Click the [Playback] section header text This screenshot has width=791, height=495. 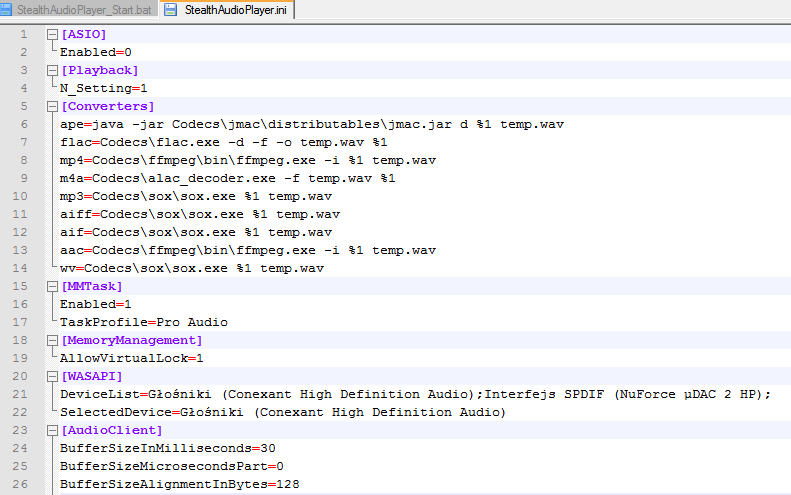coord(99,71)
